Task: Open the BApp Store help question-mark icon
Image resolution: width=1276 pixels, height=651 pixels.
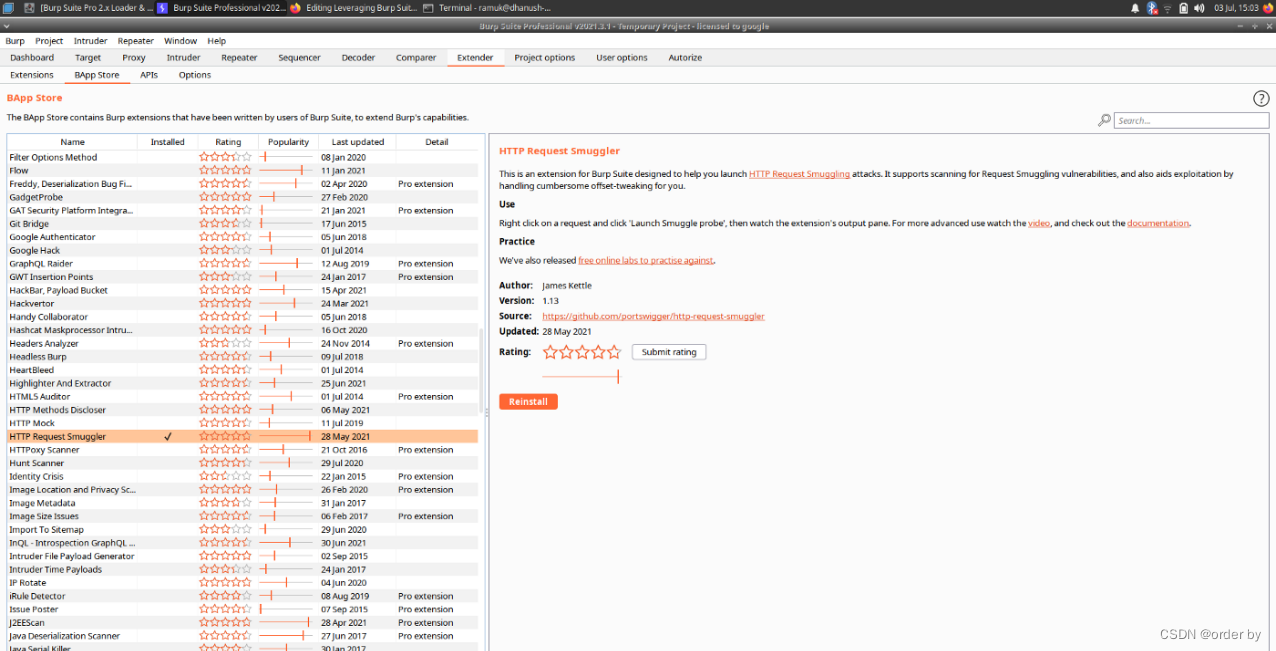Action: coord(1261,98)
